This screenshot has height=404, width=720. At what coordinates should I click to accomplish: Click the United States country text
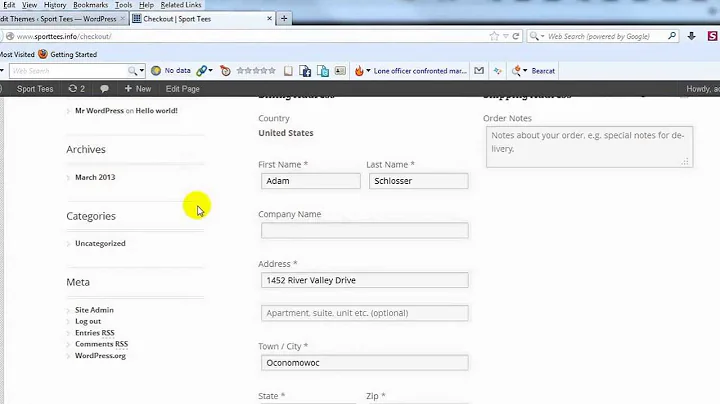[x=286, y=133]
